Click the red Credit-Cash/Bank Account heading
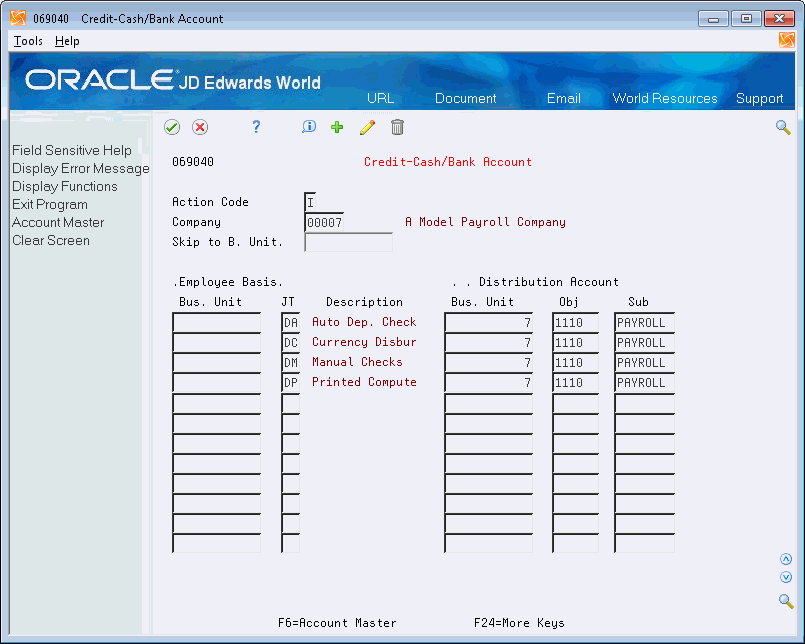 click(x=448, y=162)
